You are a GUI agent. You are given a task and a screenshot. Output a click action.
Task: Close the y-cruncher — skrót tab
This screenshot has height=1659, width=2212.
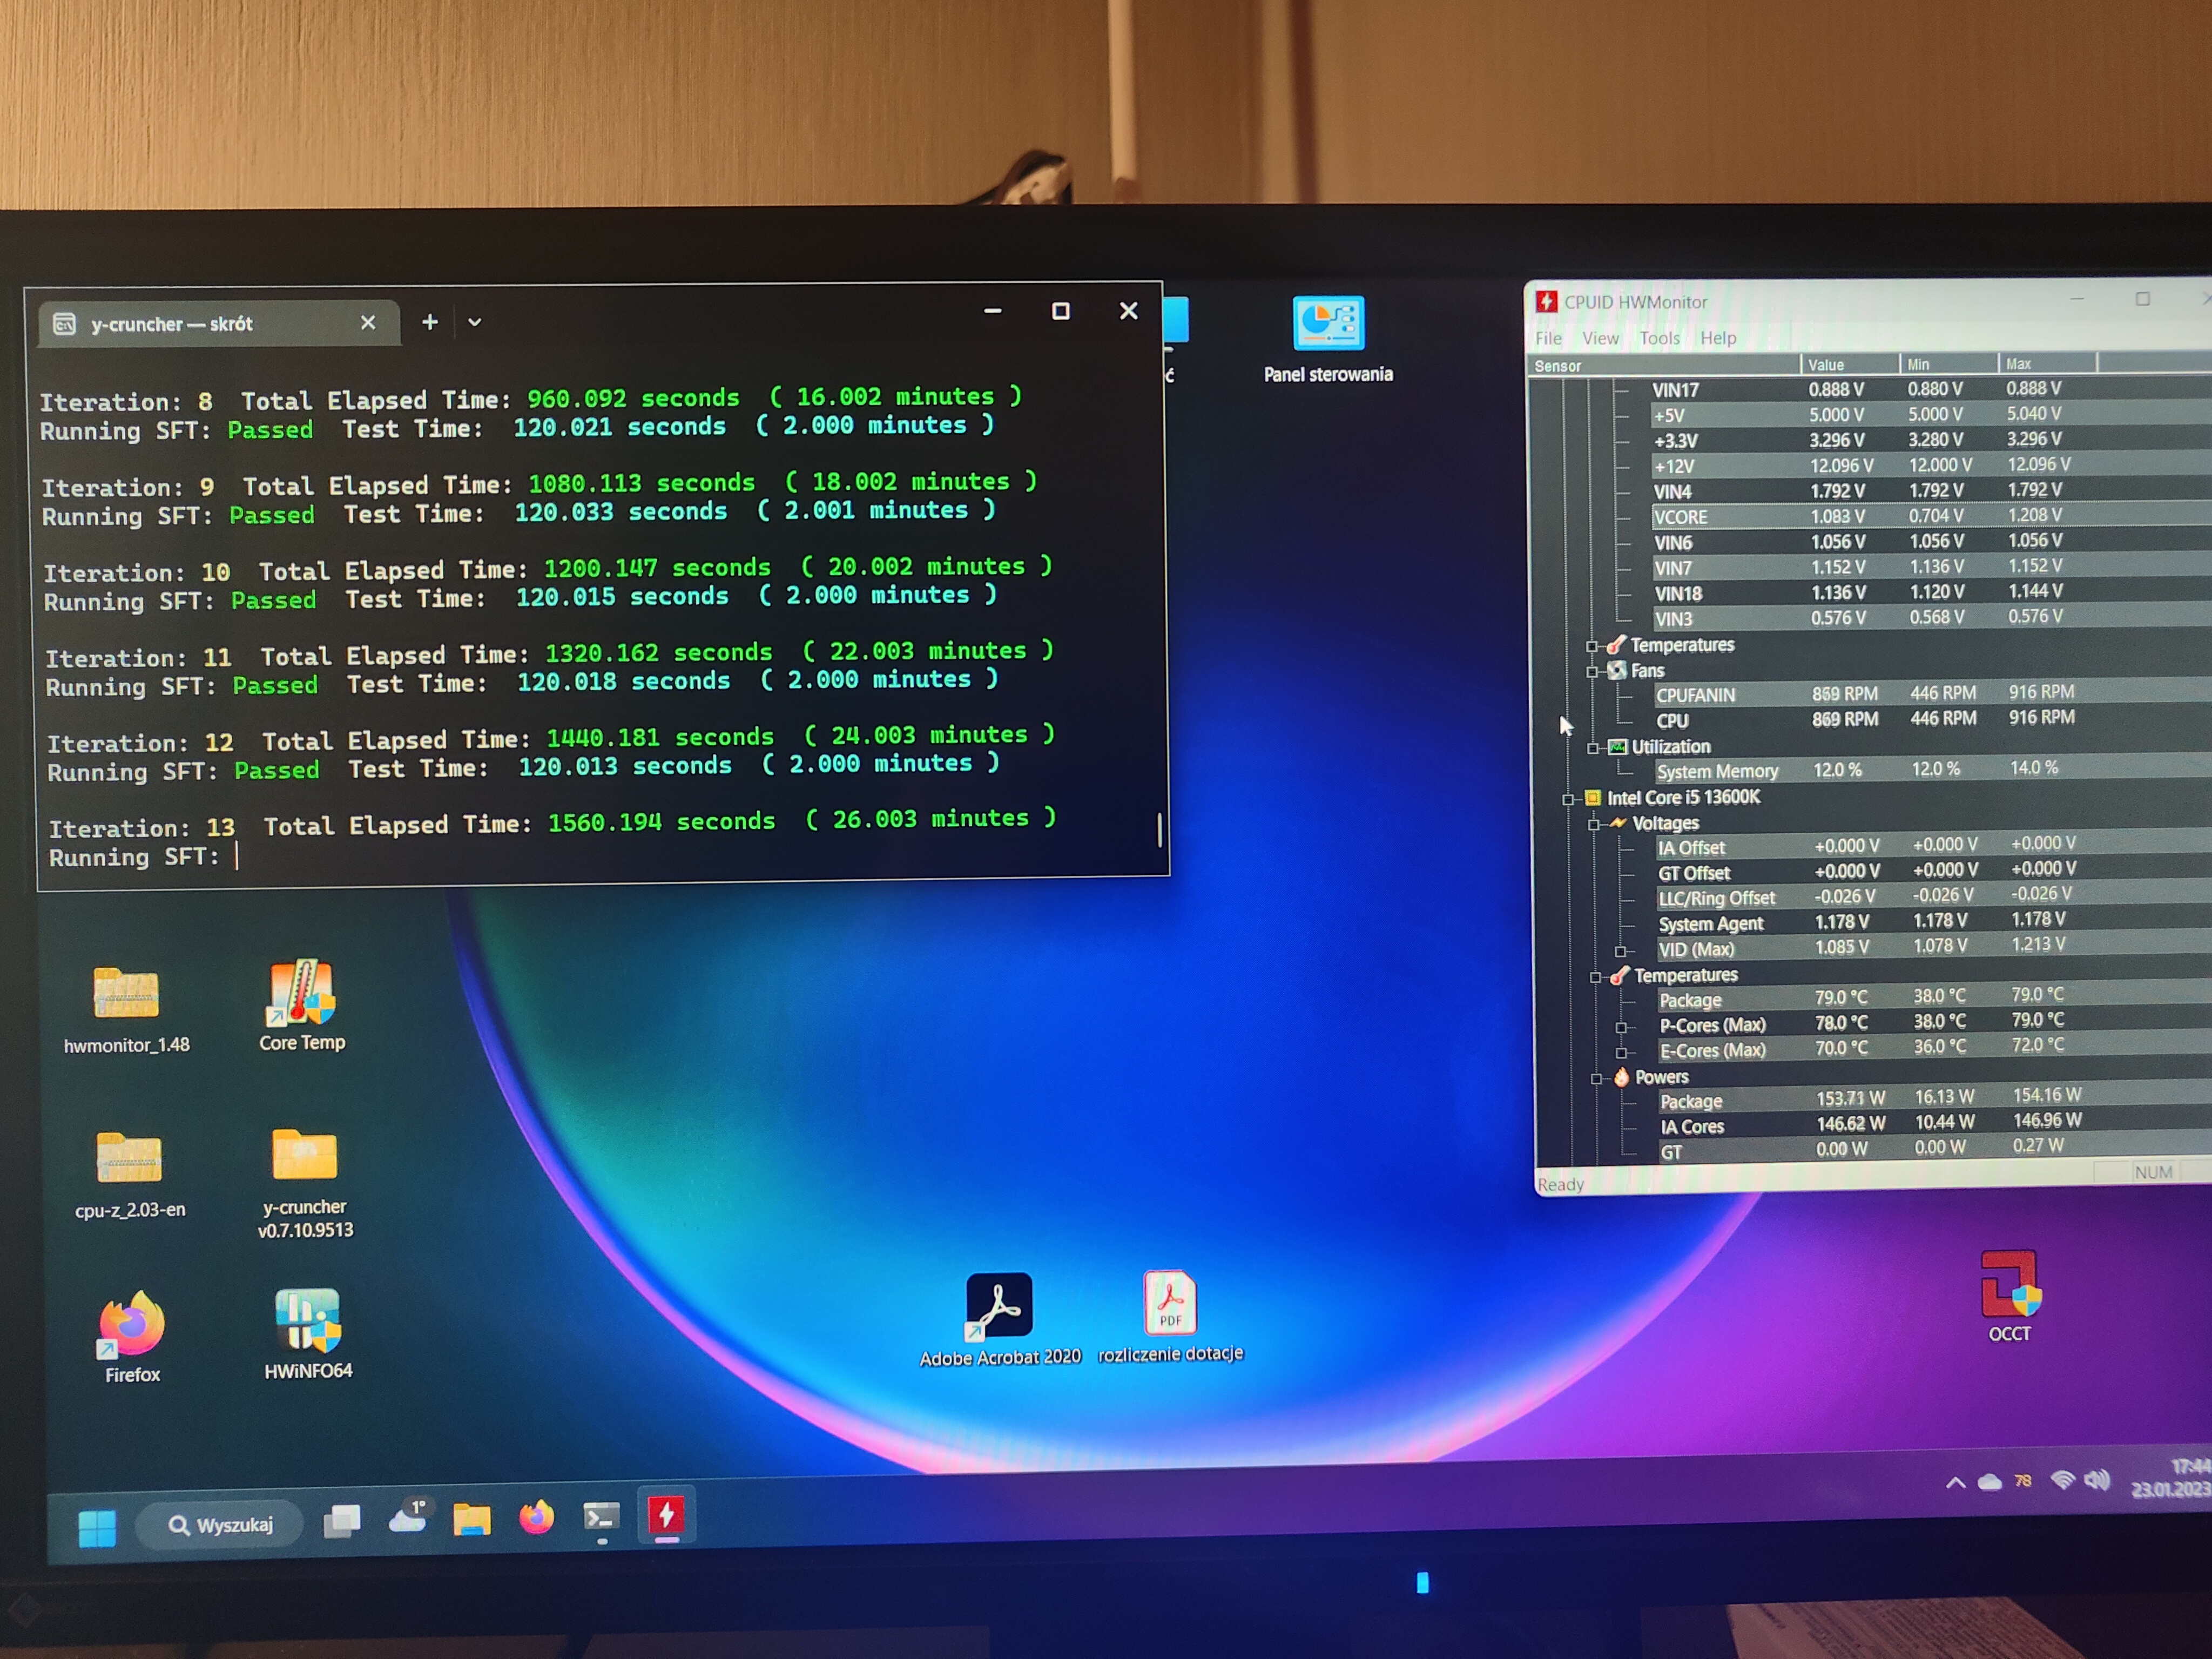368,322
